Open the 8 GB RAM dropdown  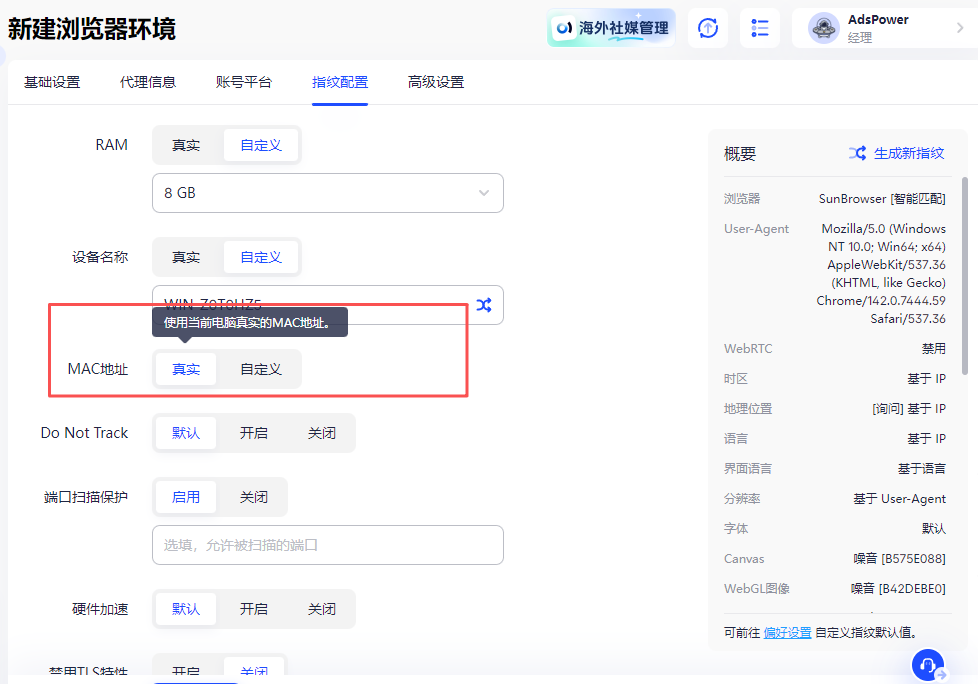(327, 192)
